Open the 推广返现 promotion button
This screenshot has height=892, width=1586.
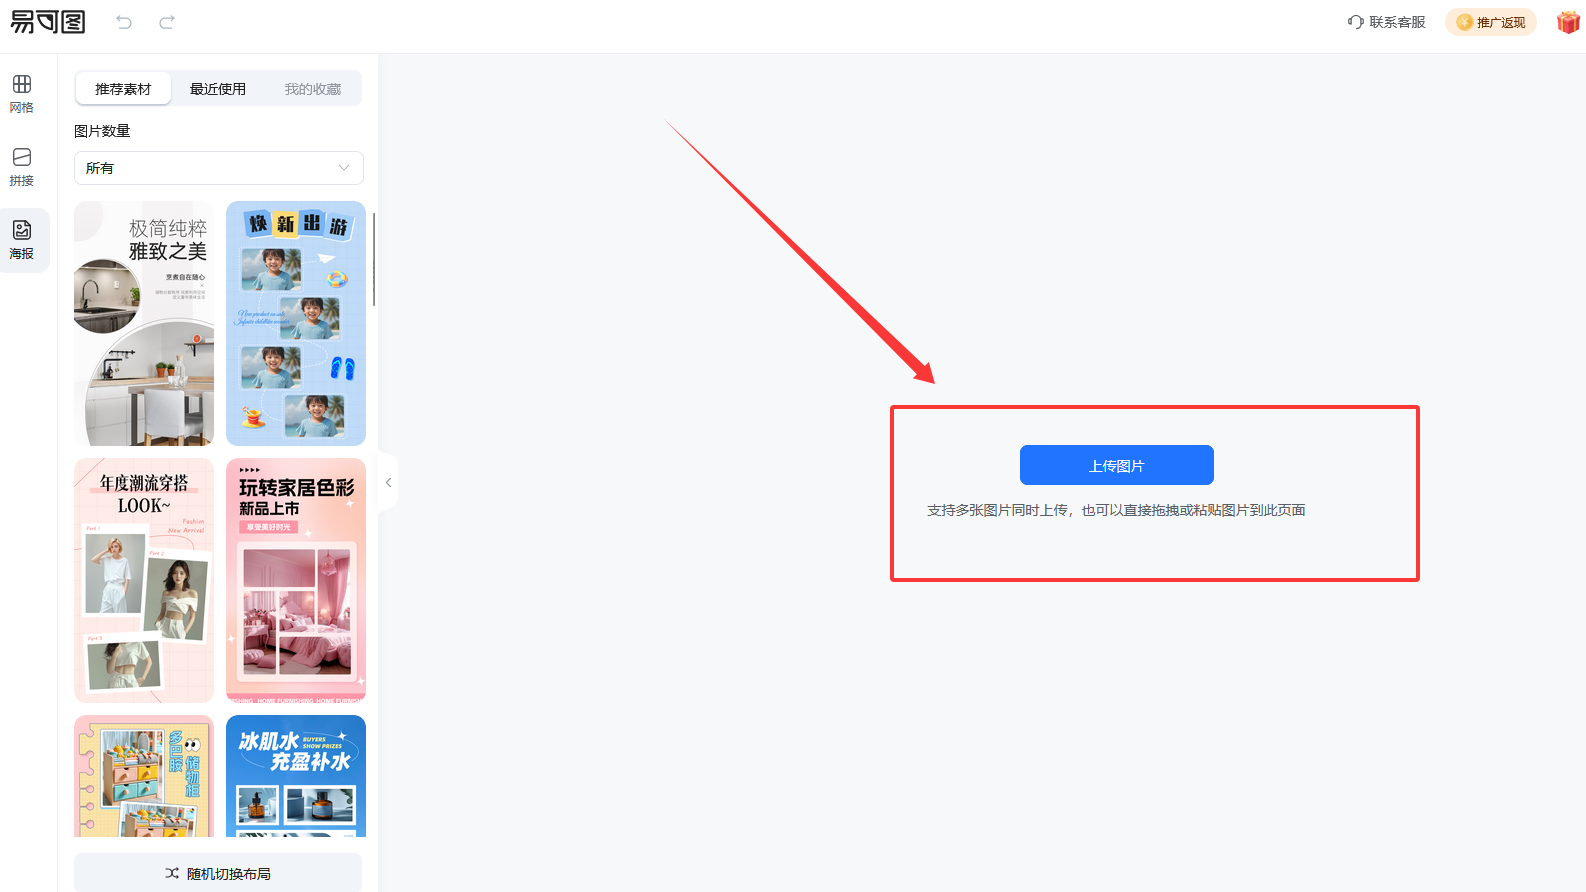[1491, 22]
